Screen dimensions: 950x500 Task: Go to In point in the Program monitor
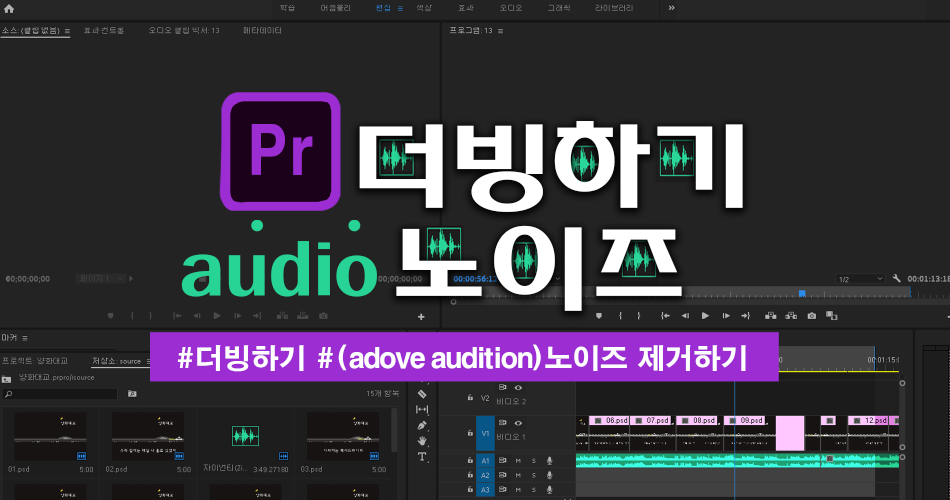click(665, 316)
